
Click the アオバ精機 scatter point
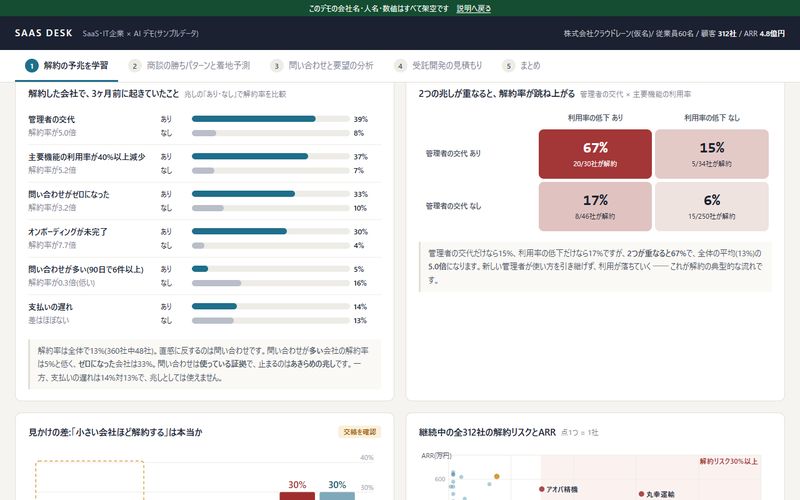542,489
